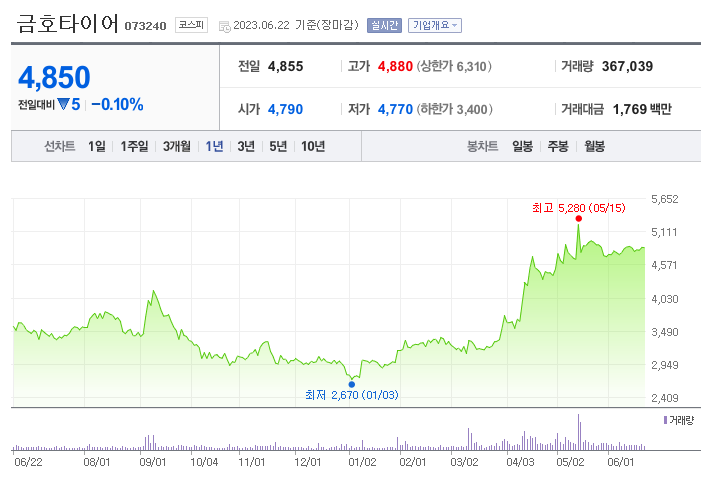Click the 2023.06.22 기준(장마감) date text
Viewport: 701px width, 485px height.
[296, 25]
